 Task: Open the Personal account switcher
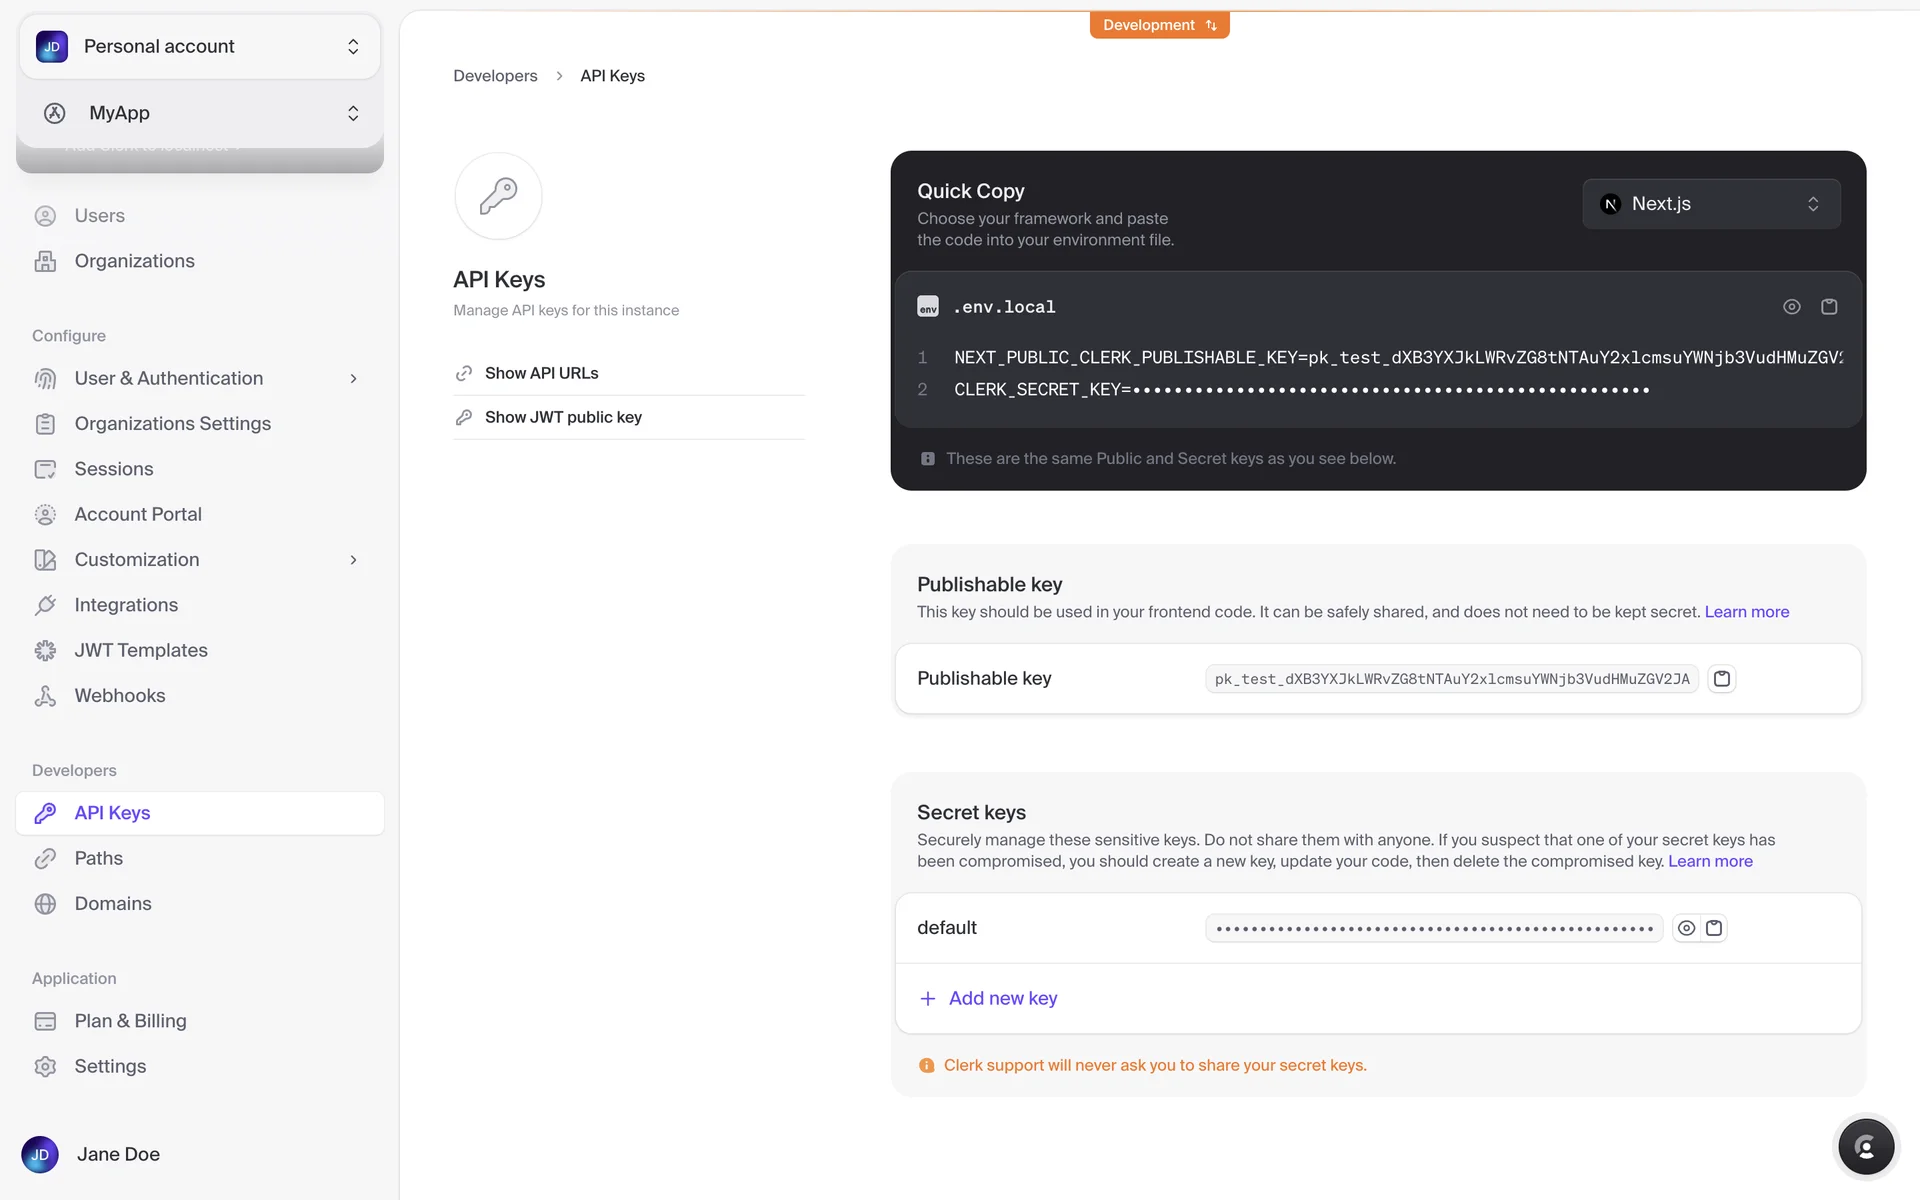point(199,47)
